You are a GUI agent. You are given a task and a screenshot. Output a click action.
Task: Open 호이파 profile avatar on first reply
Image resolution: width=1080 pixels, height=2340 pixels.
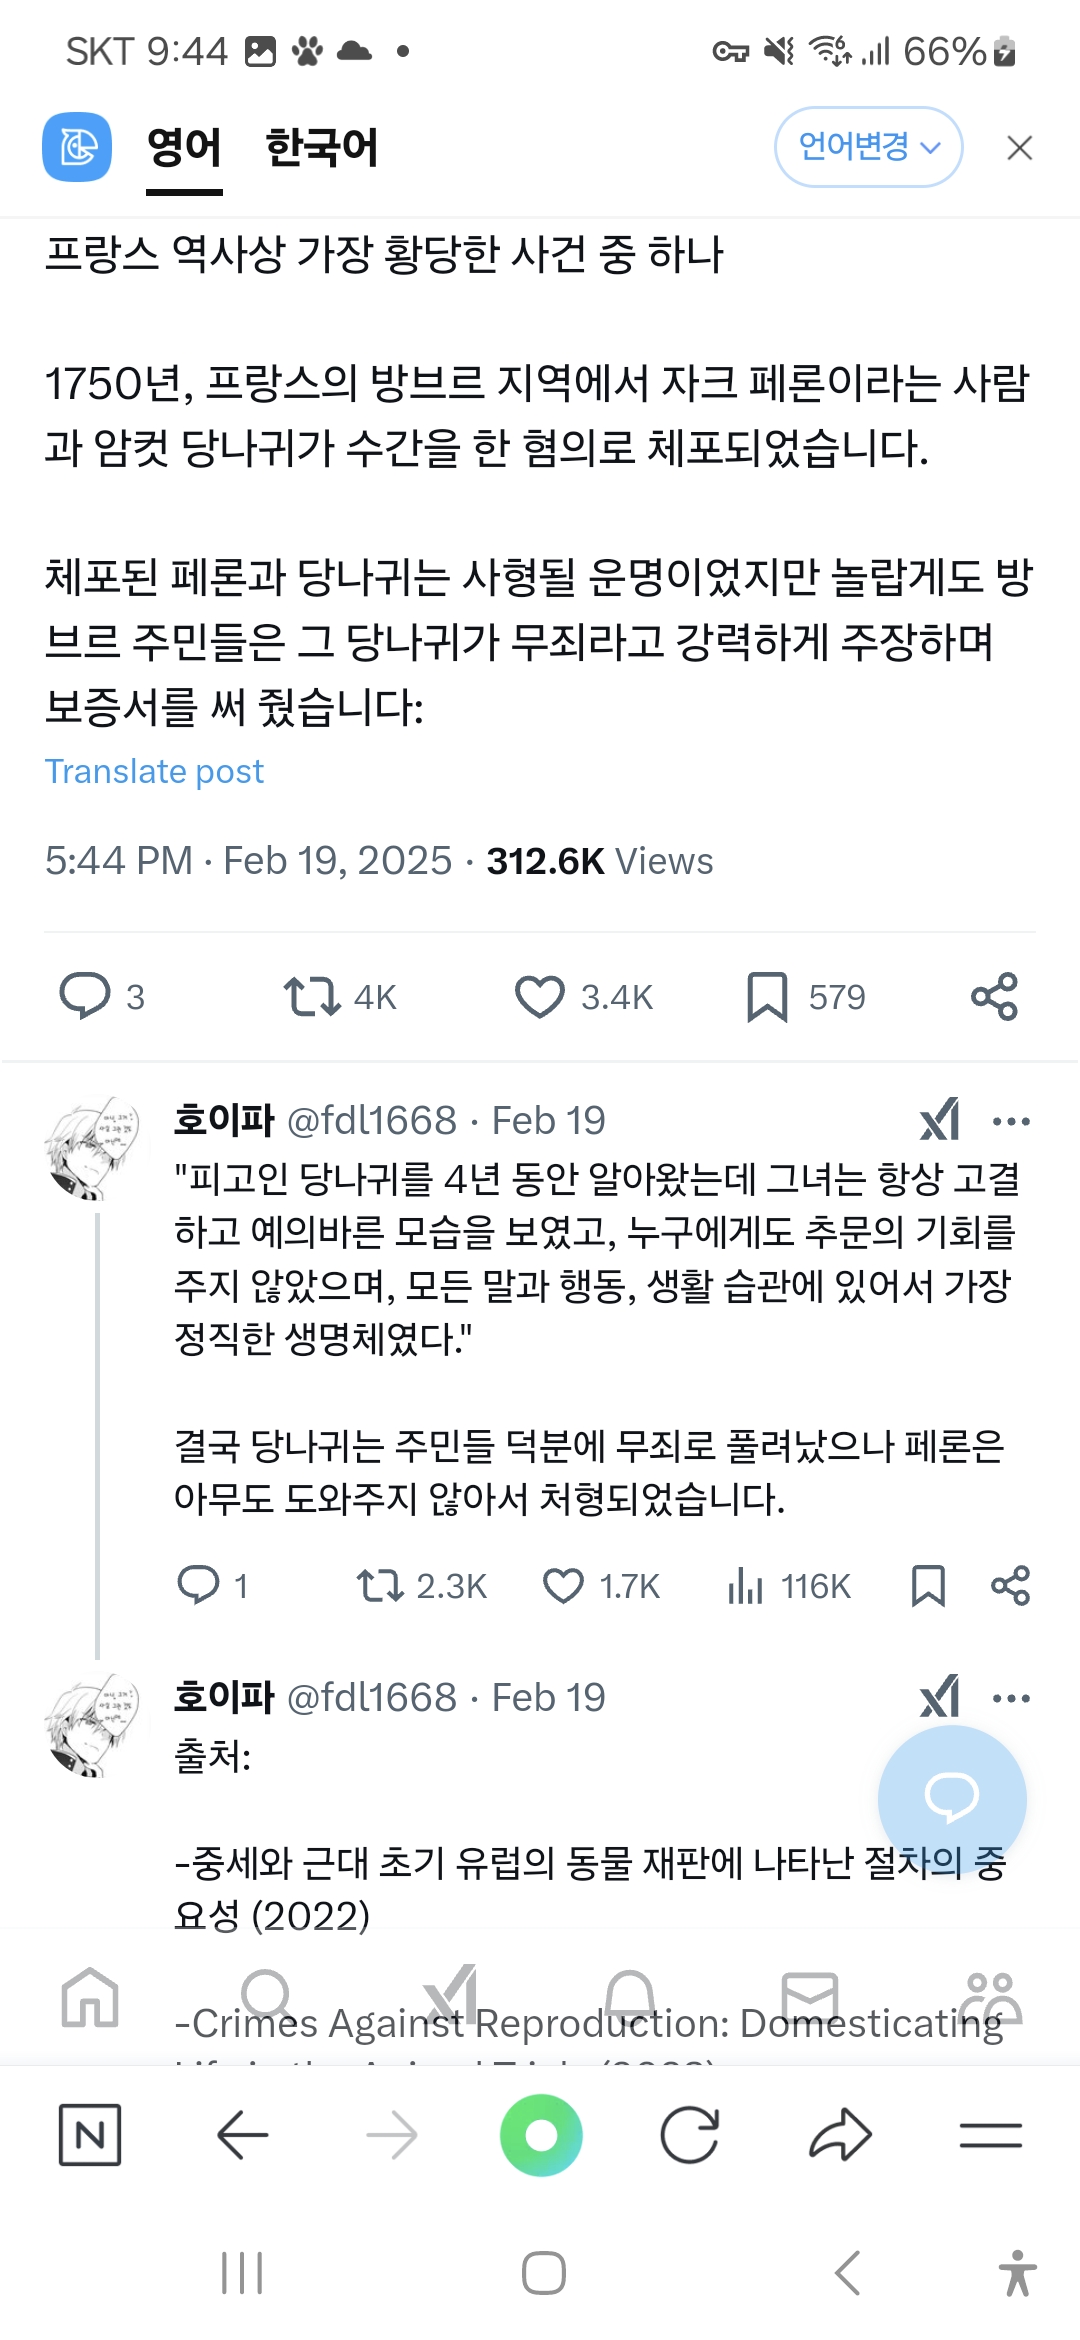tap(92, 1147)
